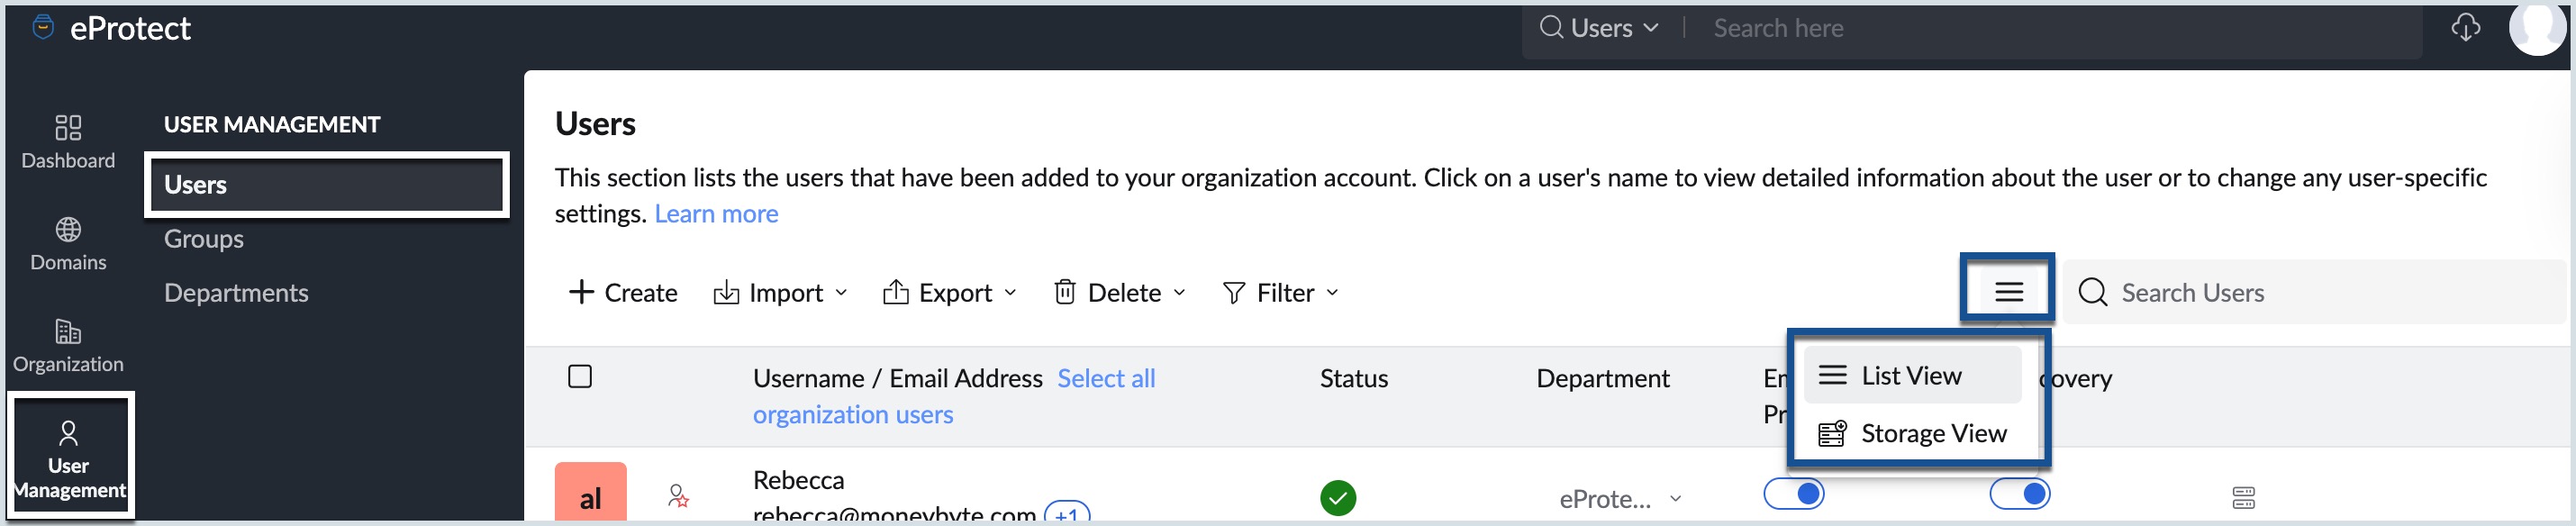
Task: Choose Storage View from the menu
Action: 1913,434
